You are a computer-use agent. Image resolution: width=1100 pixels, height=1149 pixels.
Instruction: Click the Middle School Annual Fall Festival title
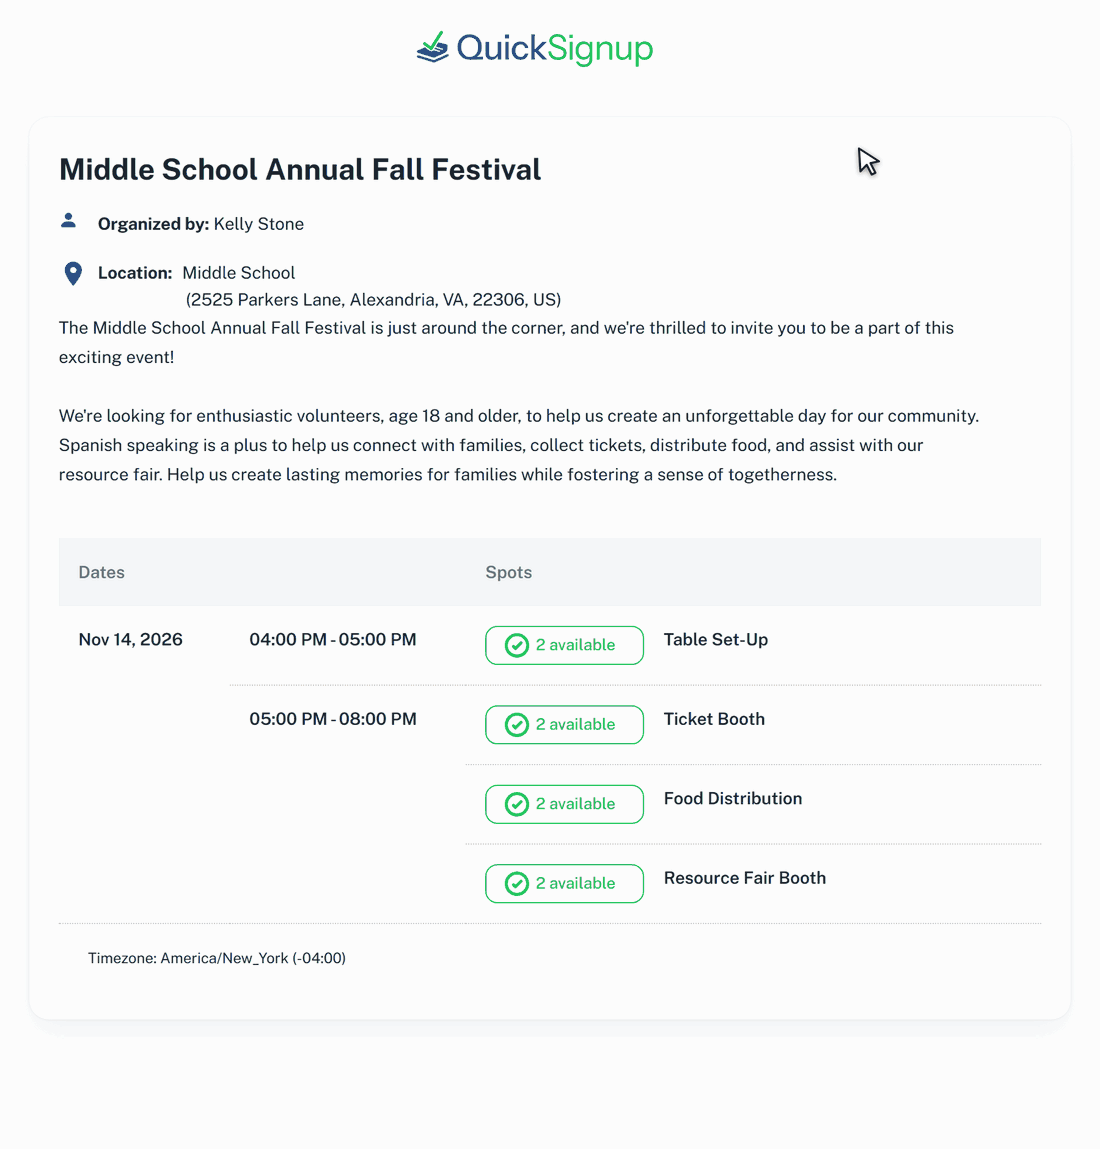pyautogui.click(x=300, y=169)
